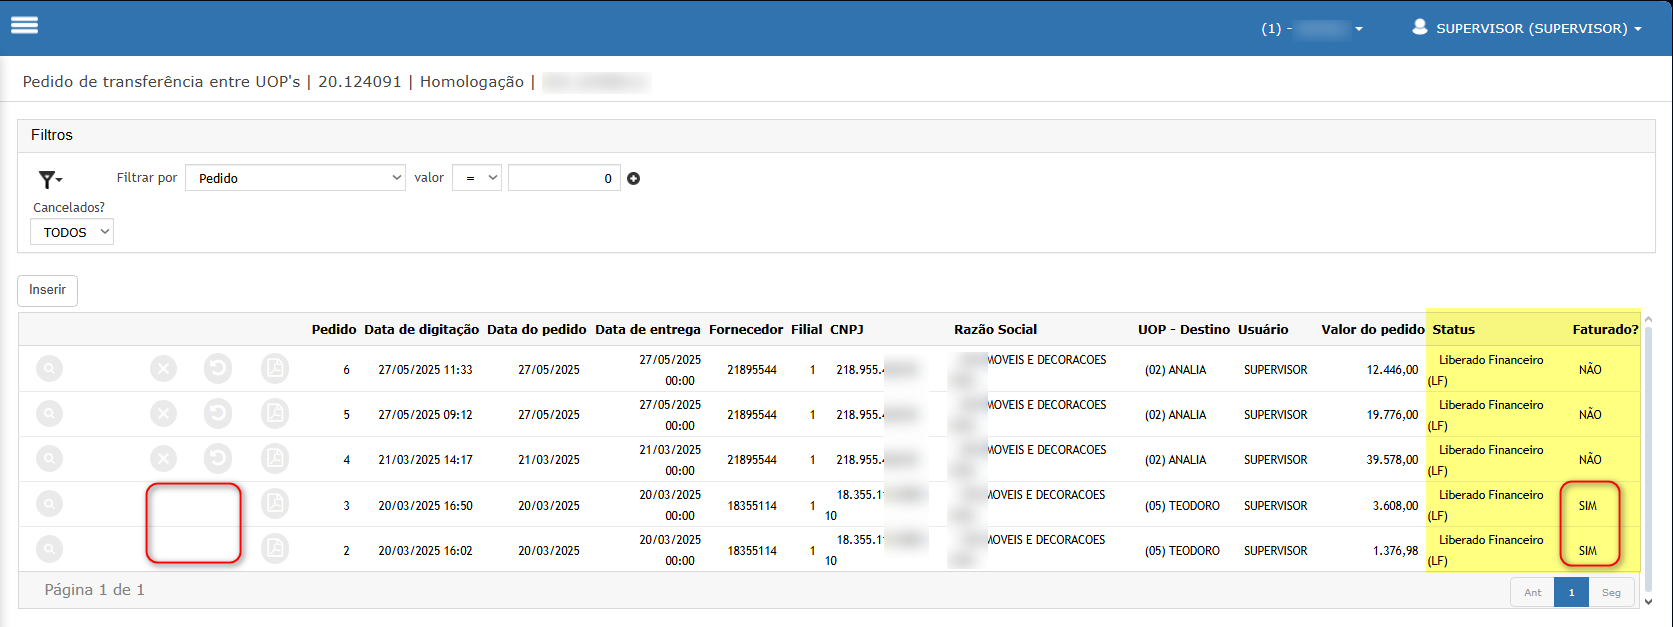Viewport: 1673px width, 627px height.
Task: View order 2 details with magnifier icon
Action: pos(49,549)
